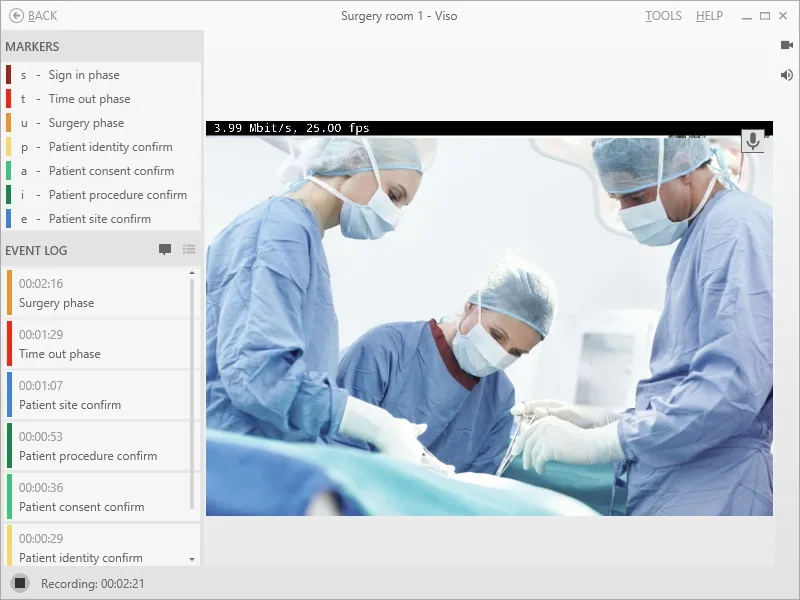
Task: Open the 00:02:16 Surgery phase event
Action: coord(97,292)
